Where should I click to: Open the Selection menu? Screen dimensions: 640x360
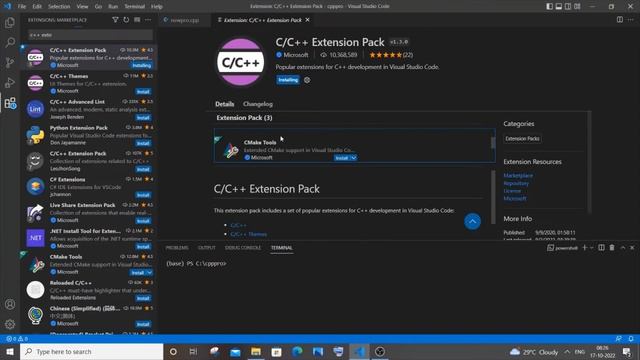click(59, 7)
